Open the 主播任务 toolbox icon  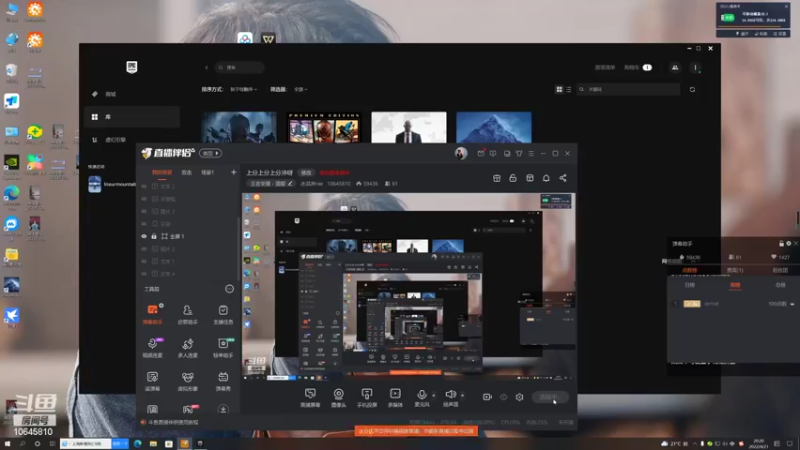click(x=223, y=313)
